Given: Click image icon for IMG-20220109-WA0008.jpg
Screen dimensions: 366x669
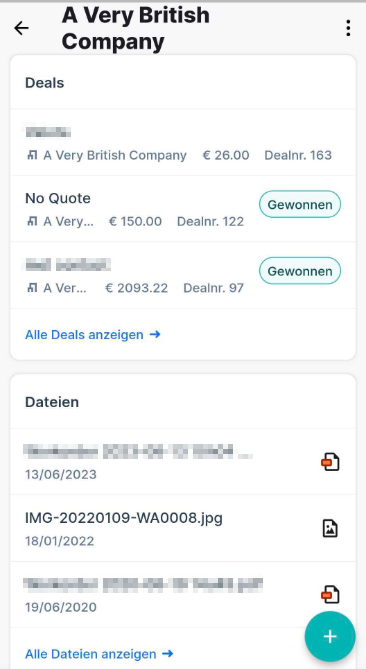Looking at the screenshot, I should pos(330,528).
